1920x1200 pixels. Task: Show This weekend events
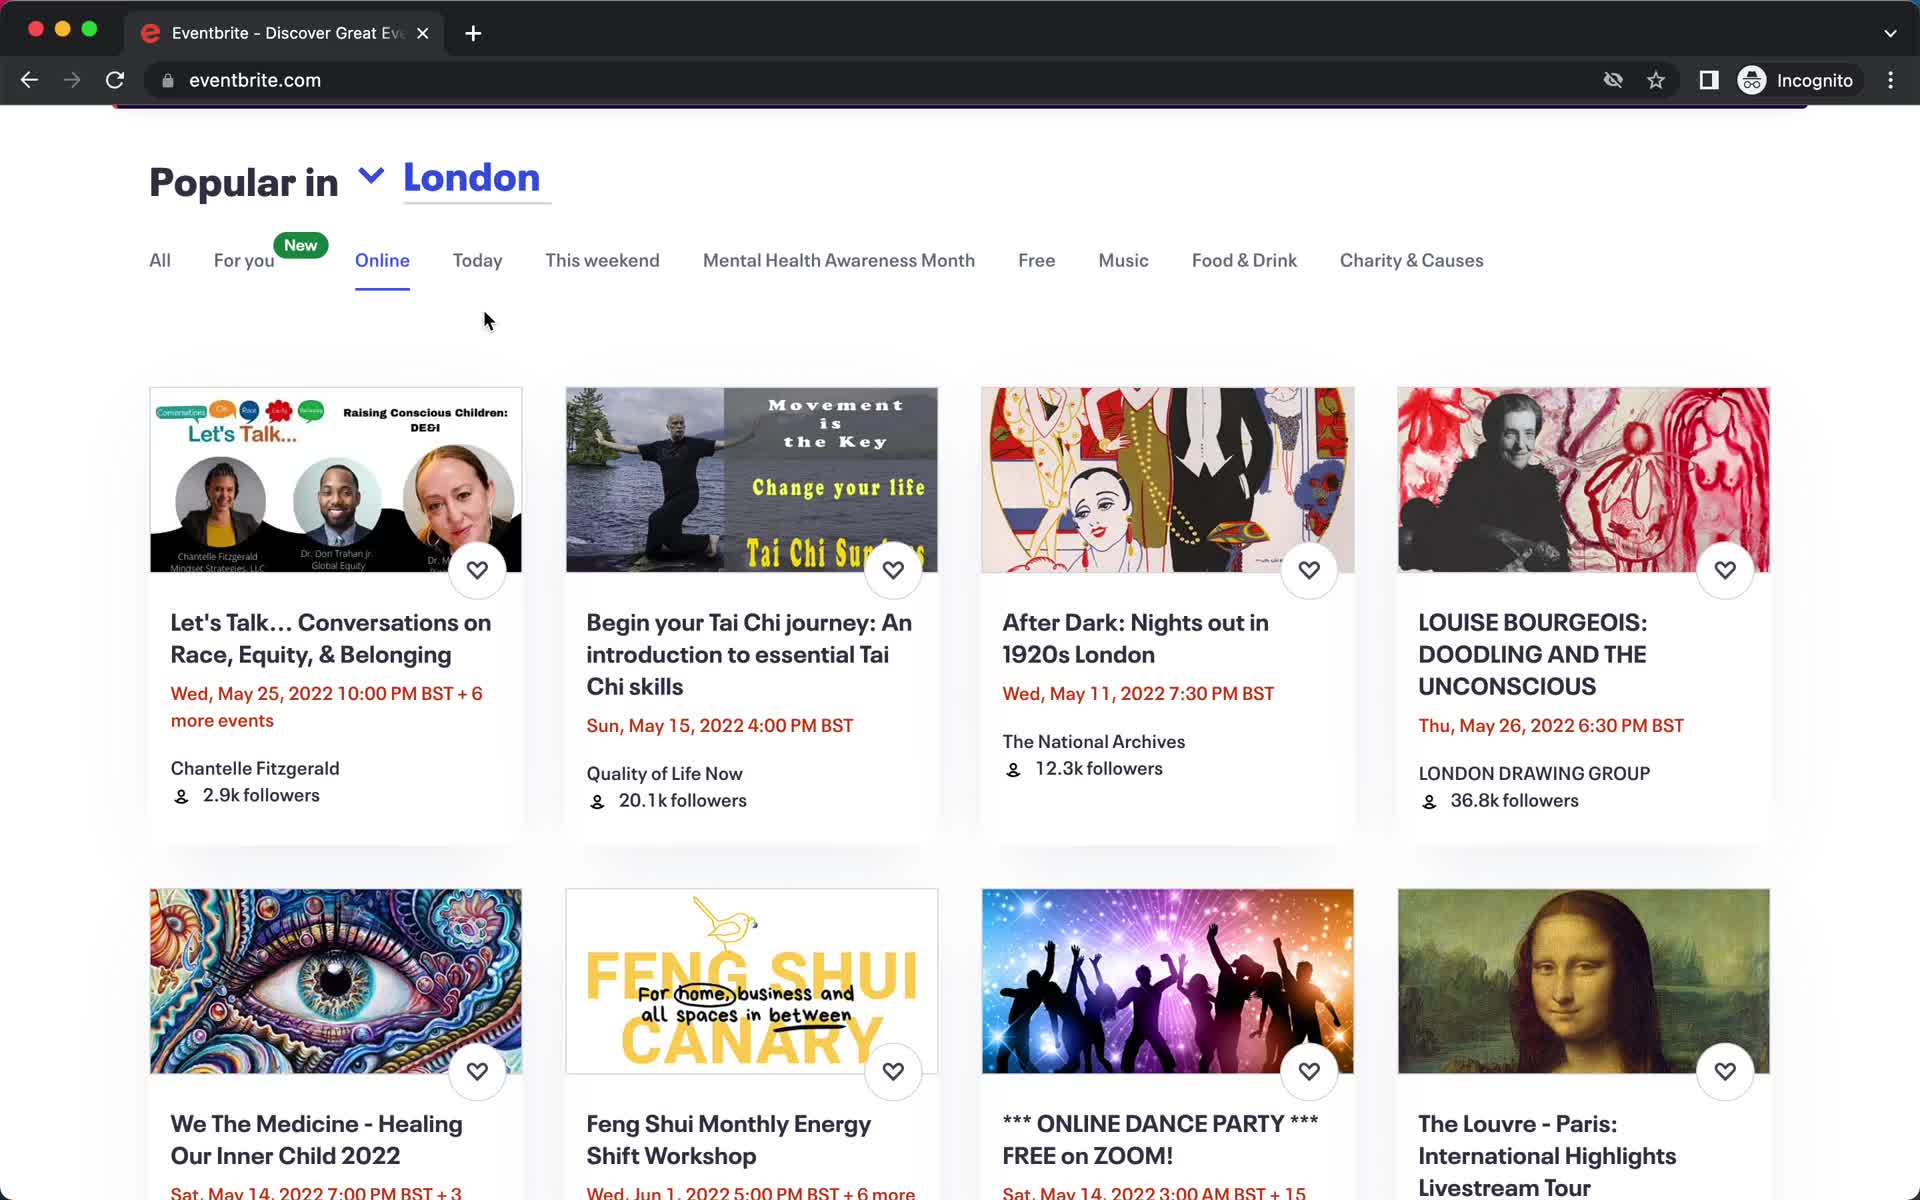[x=602, y=260]
